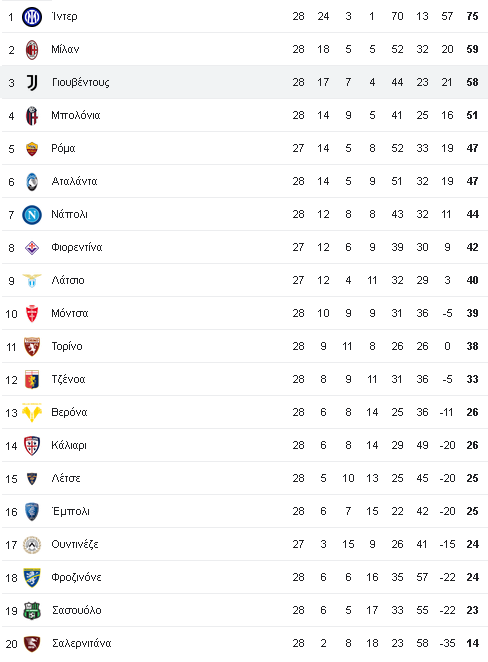Select the Μόντσα team name
Image resolution: width=488 pixels, height=662 pixels.
pyautogui.click(x=70, y=314)
